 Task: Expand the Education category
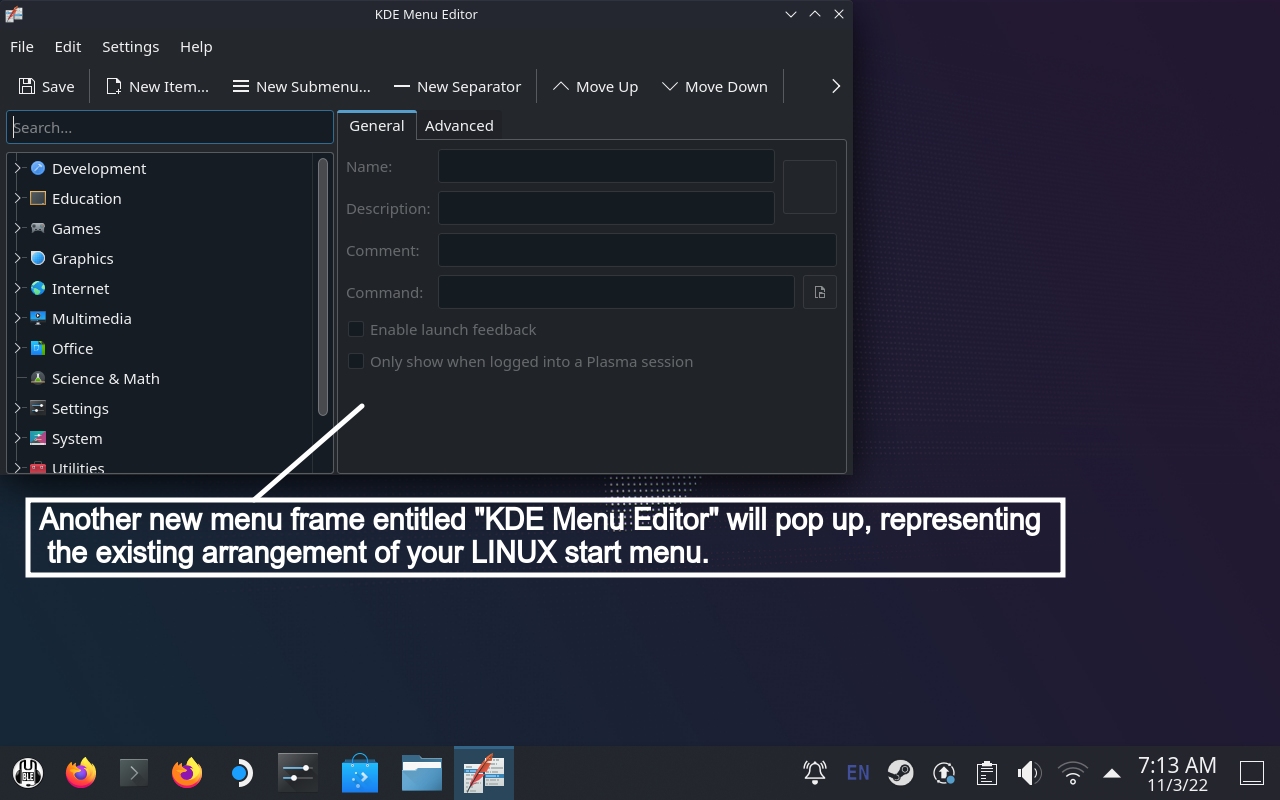(18, 198)
